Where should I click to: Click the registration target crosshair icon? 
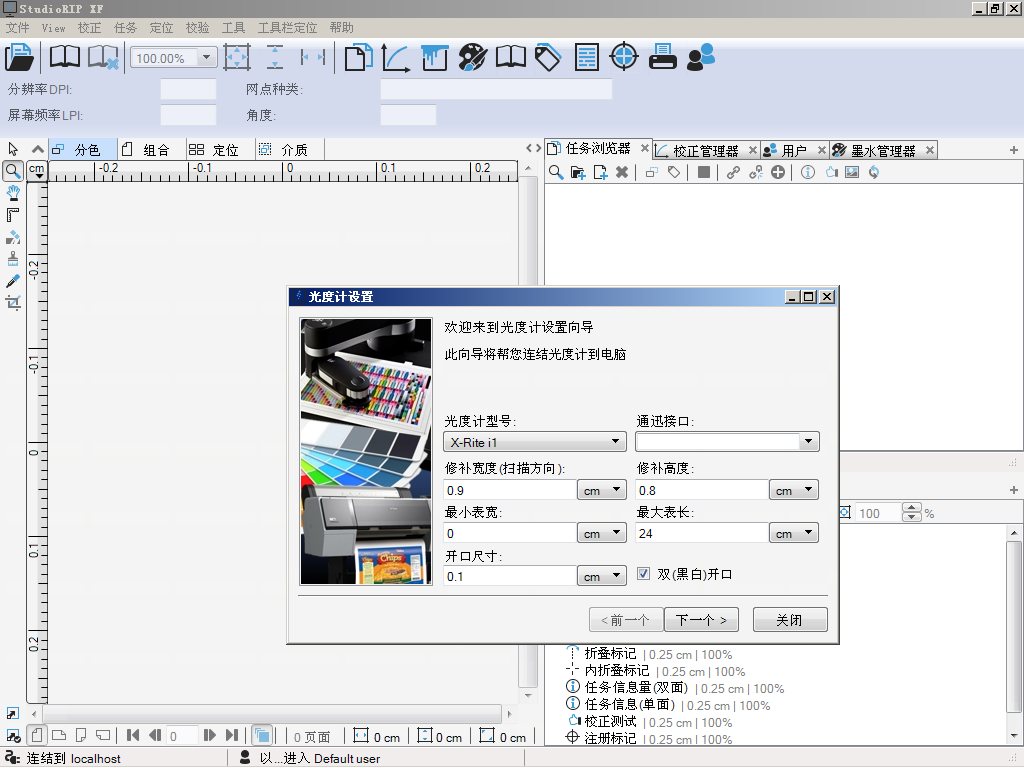coord(624,56)
